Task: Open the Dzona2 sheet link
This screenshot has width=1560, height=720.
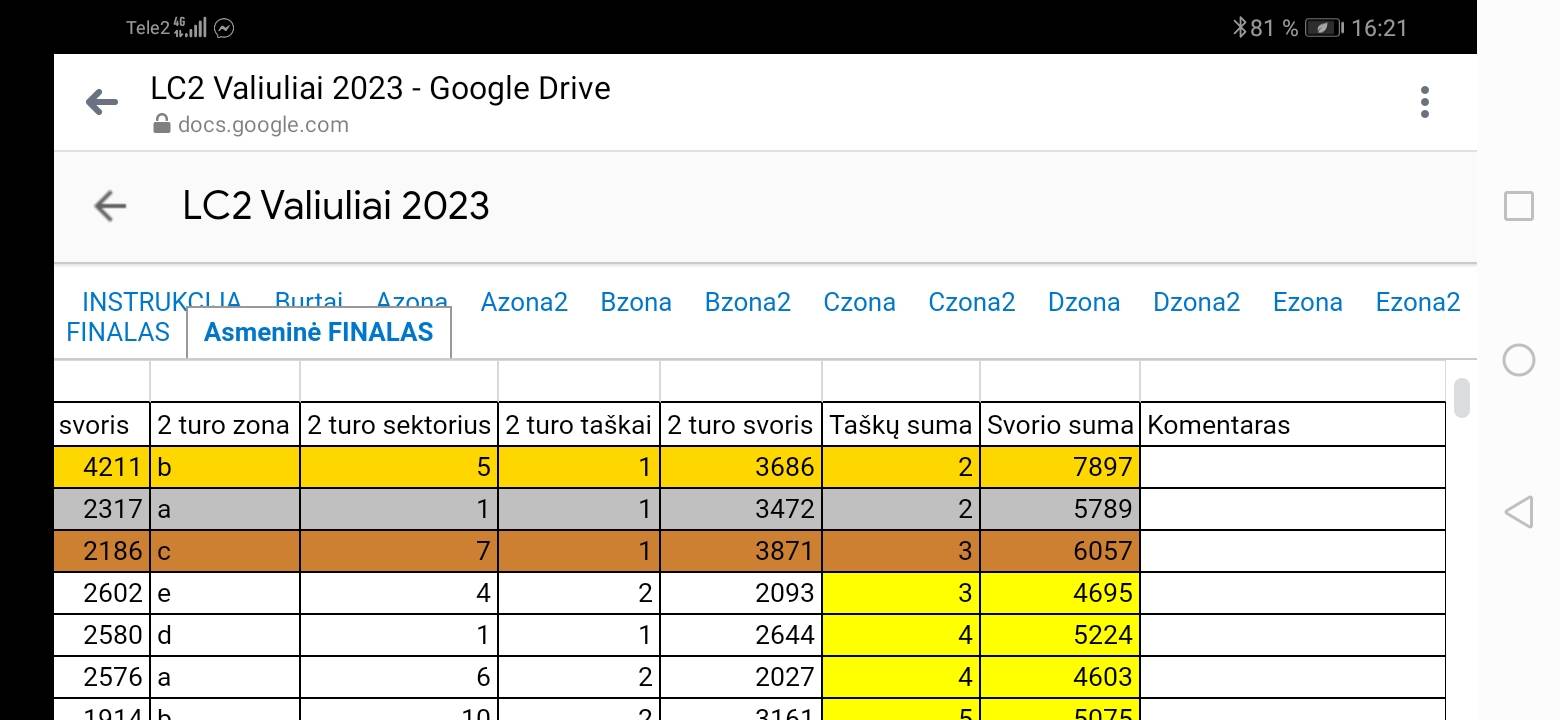Action: 1196,302
